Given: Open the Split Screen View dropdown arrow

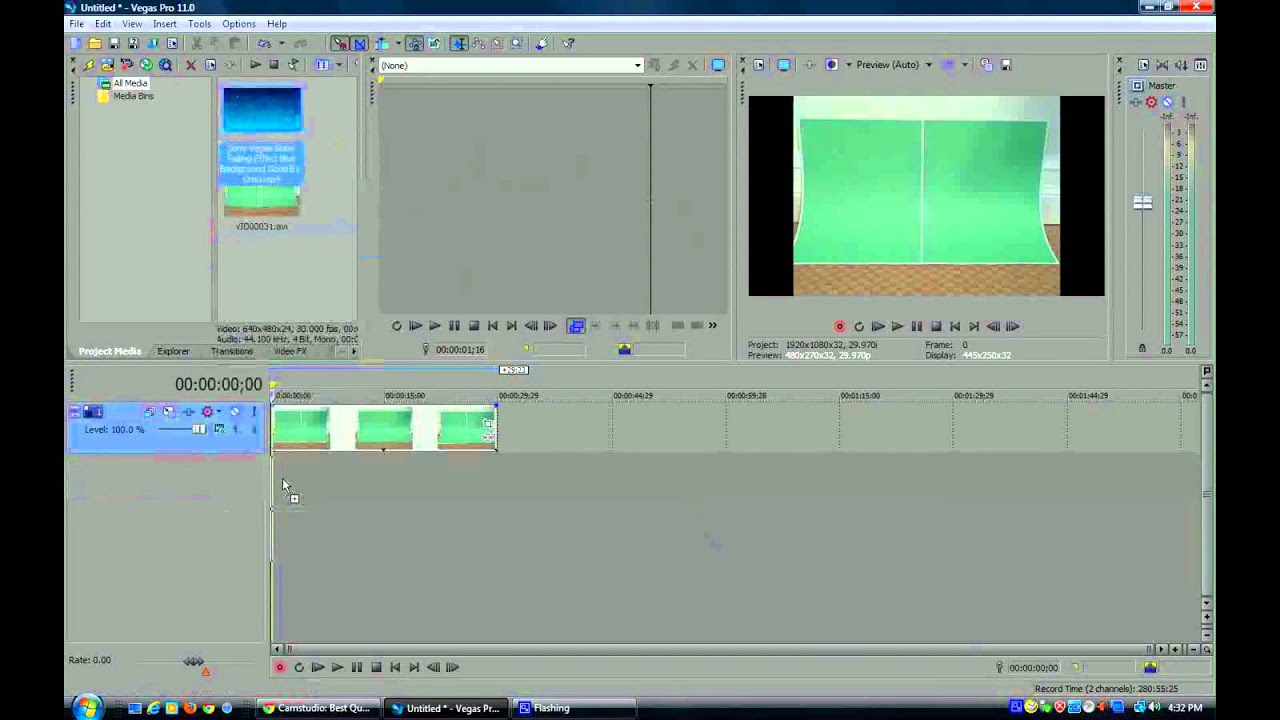Looking at the screenshot, I should pyautogui.click(x=848, y=65).
